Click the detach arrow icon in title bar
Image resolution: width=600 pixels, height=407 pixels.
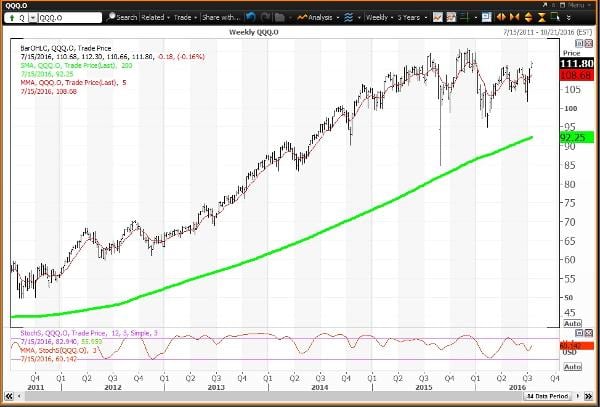pos(545,5)
